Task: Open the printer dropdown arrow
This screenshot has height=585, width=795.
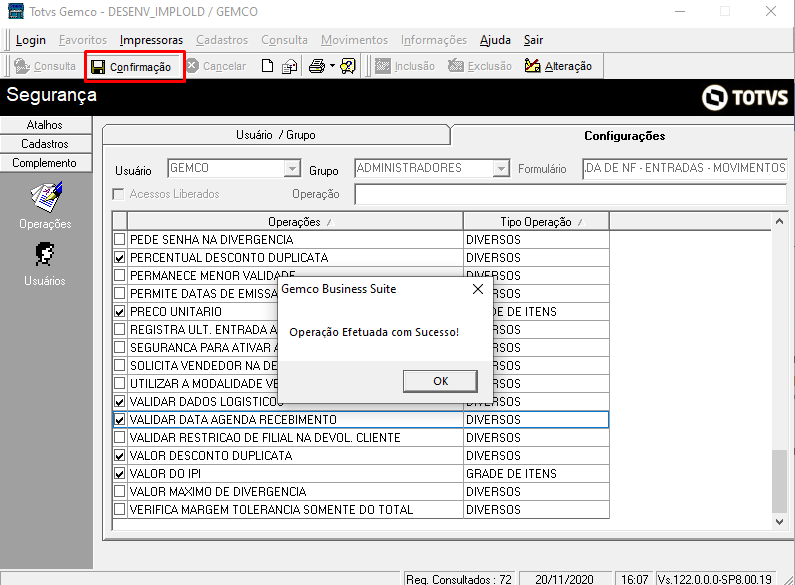Action: 332,66
